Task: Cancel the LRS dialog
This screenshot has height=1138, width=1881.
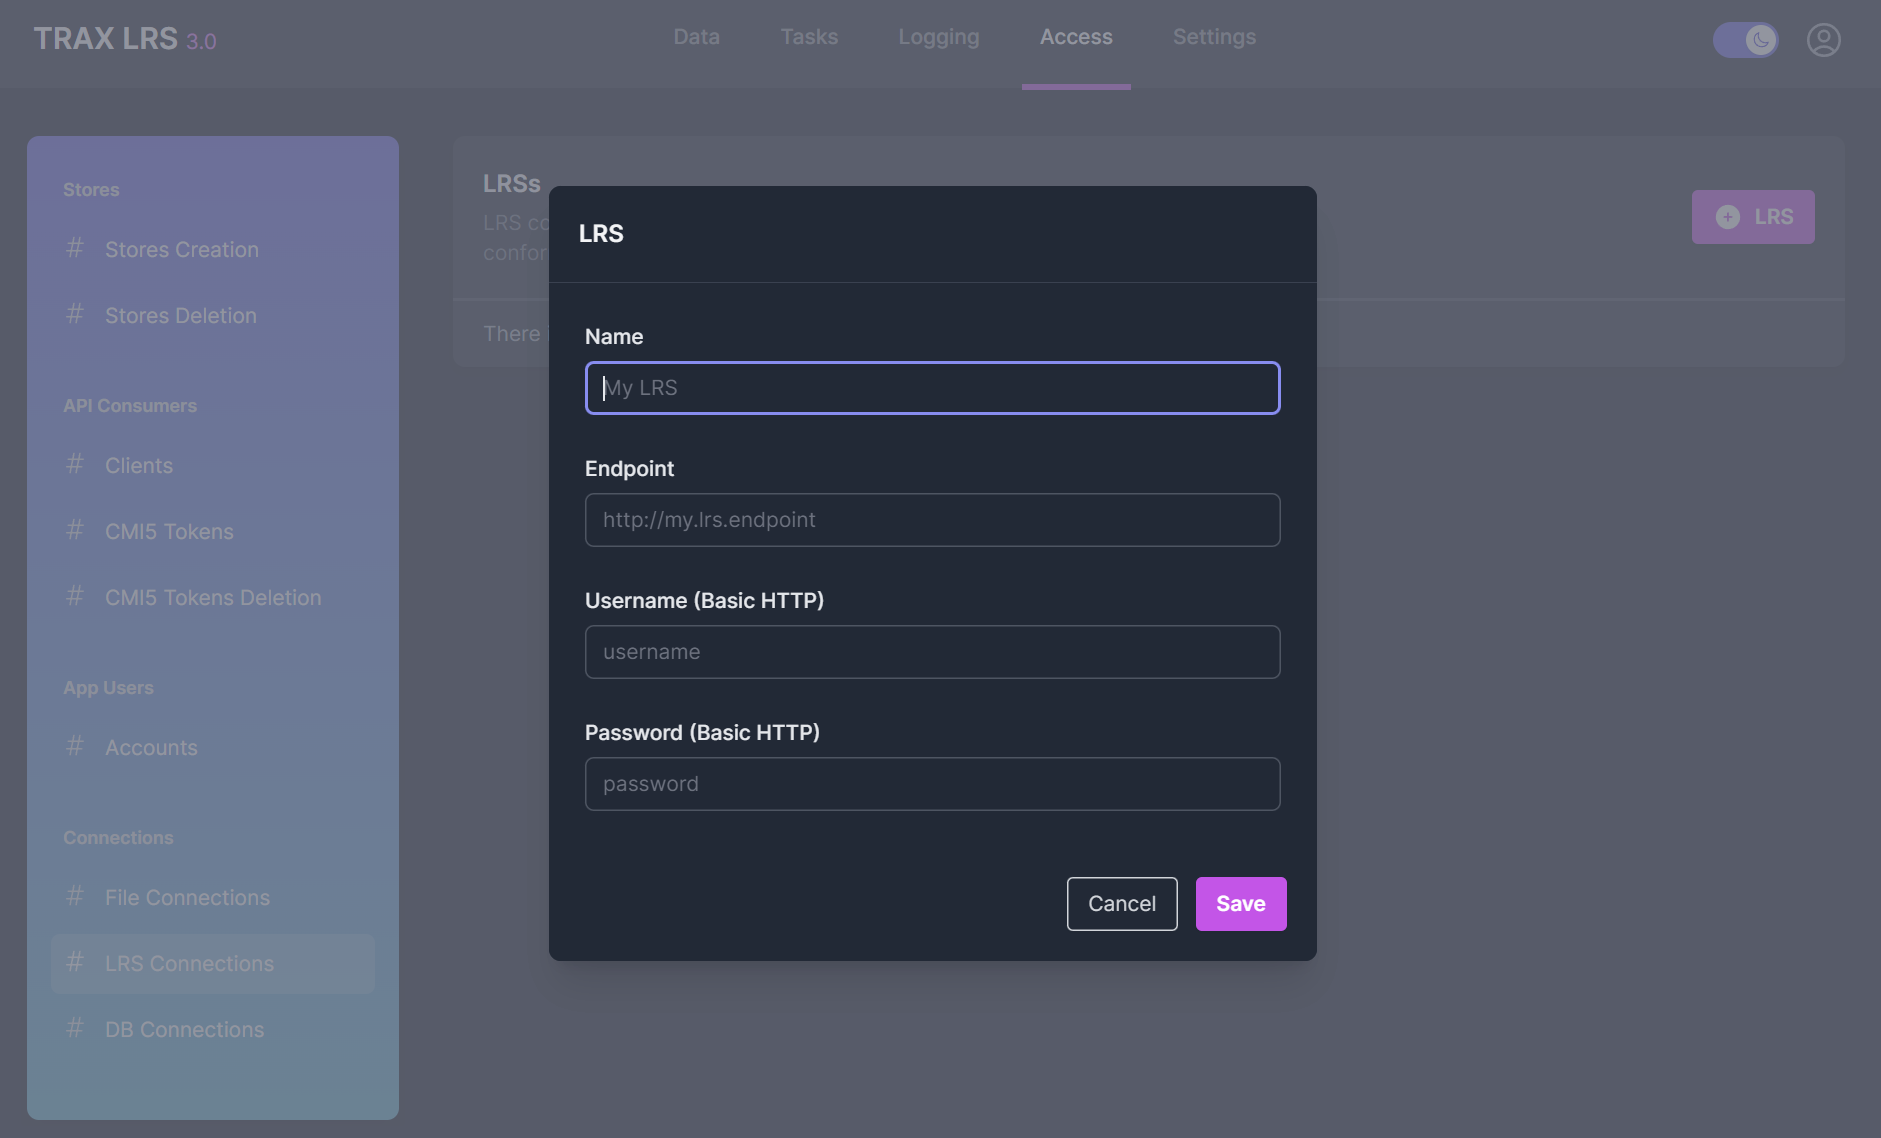Action: pos(1121,904)
